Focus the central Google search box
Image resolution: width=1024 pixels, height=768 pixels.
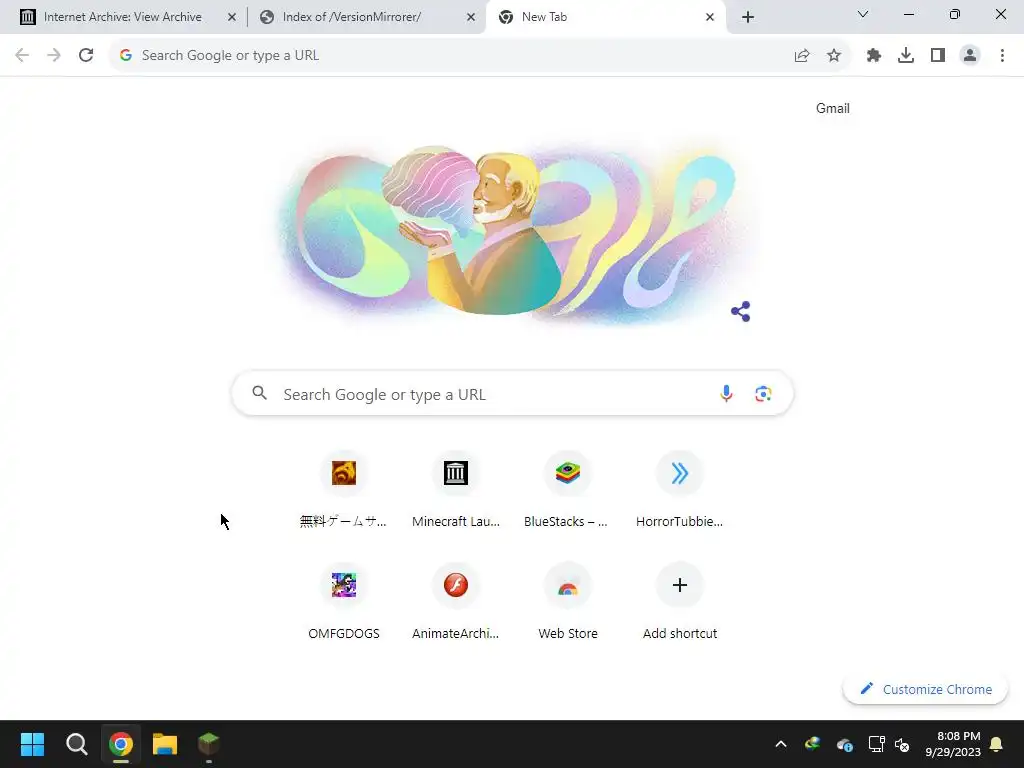tap(513, 394)
